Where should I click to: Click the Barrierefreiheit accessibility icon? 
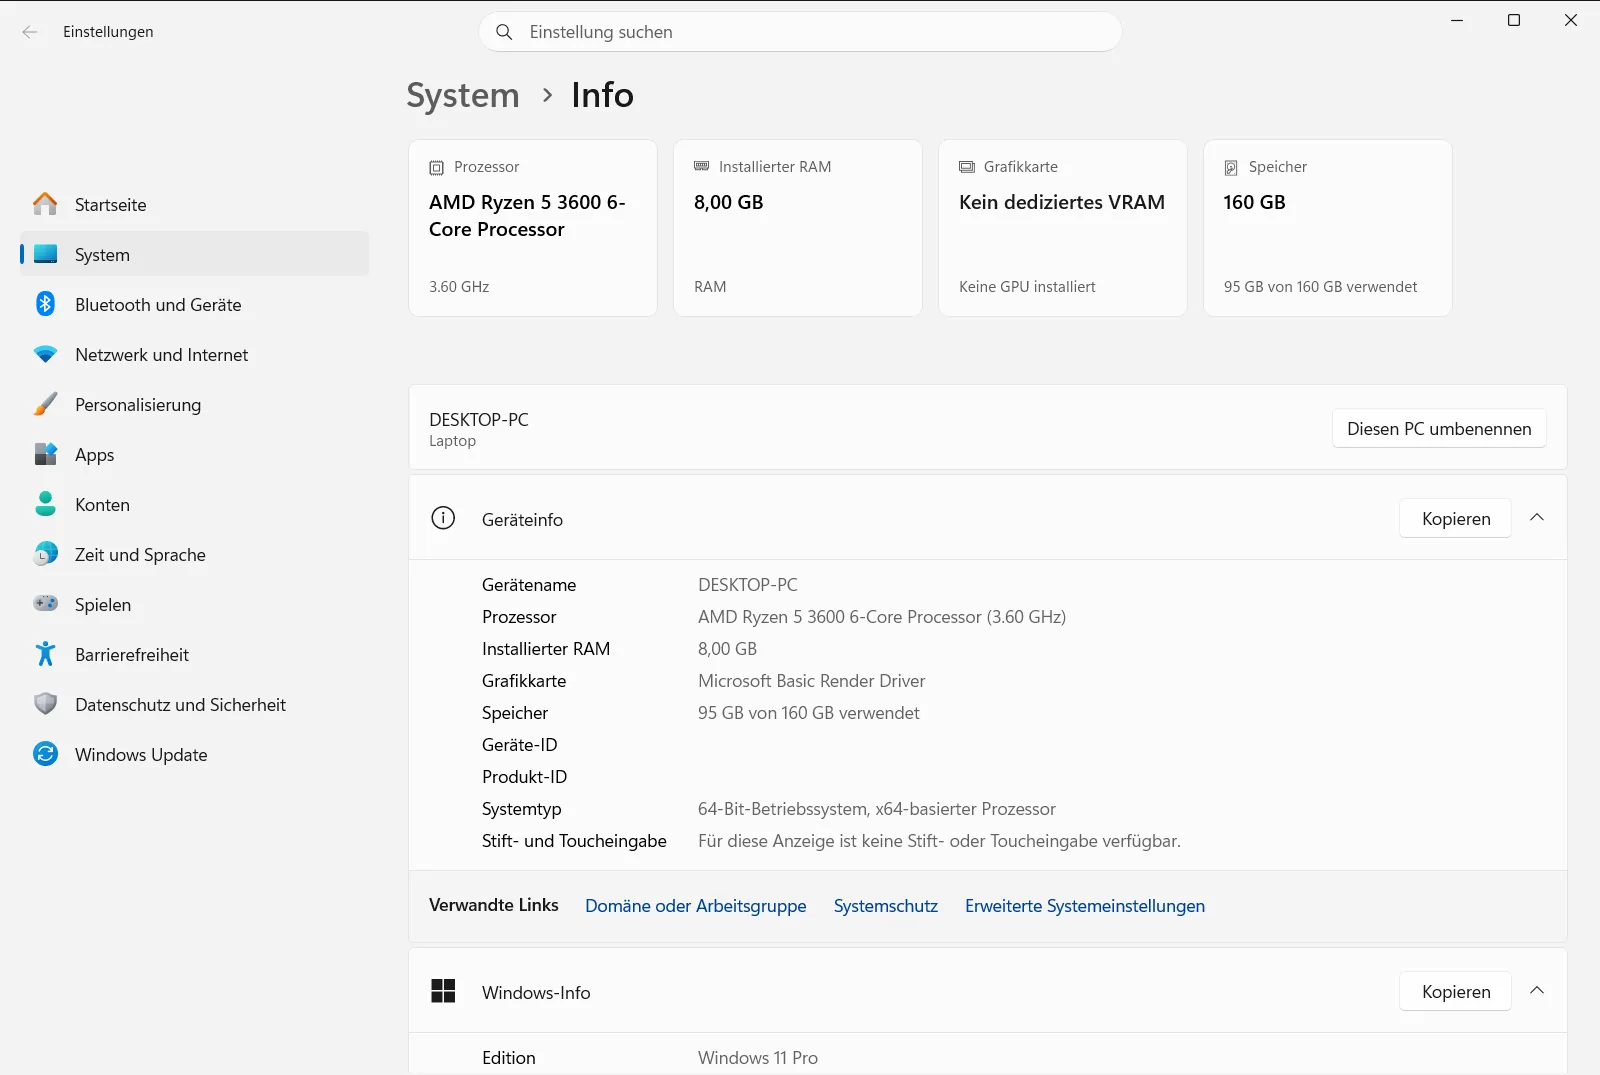click(45, 654)
